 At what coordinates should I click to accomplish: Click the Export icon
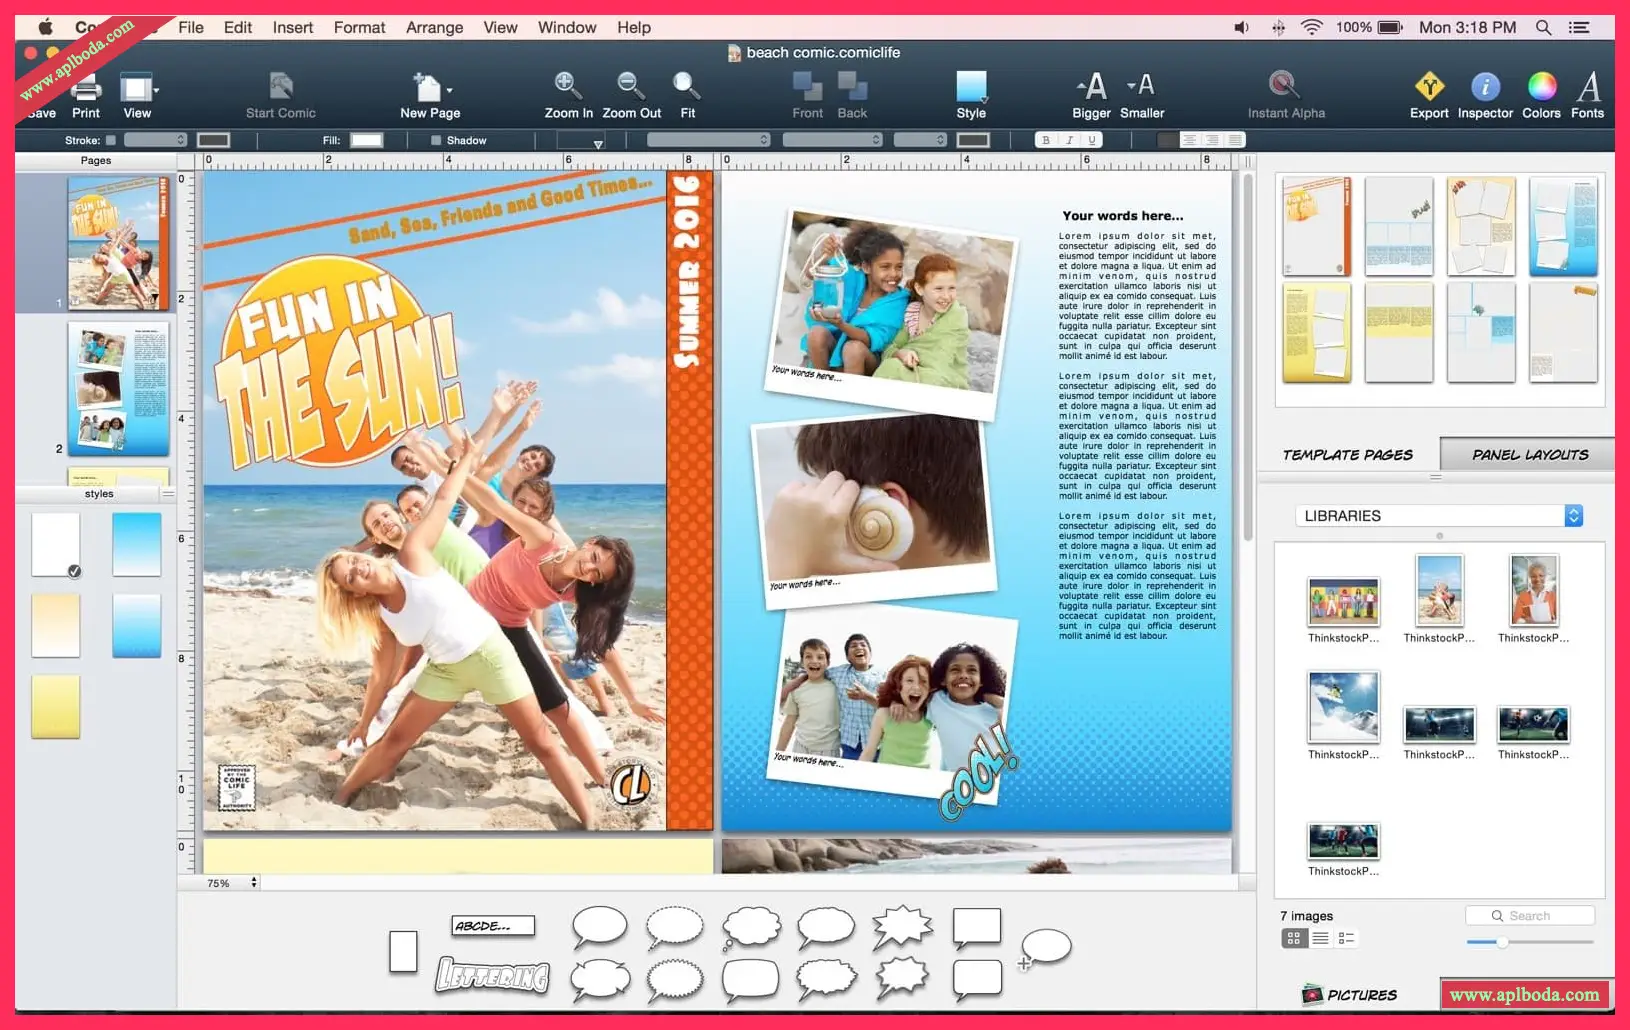pyautogui.click(x=1429, y=88)
